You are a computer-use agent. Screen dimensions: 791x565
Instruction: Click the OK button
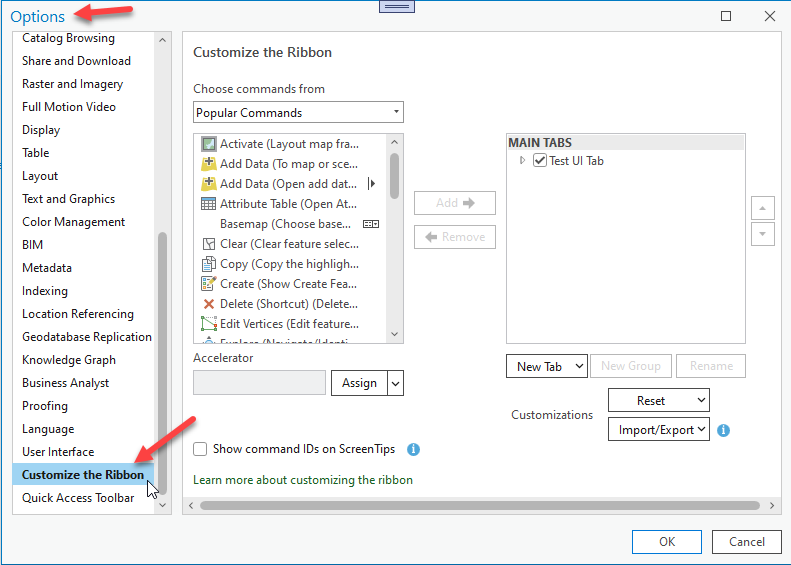pyautogui.click(x=666, y=542)
